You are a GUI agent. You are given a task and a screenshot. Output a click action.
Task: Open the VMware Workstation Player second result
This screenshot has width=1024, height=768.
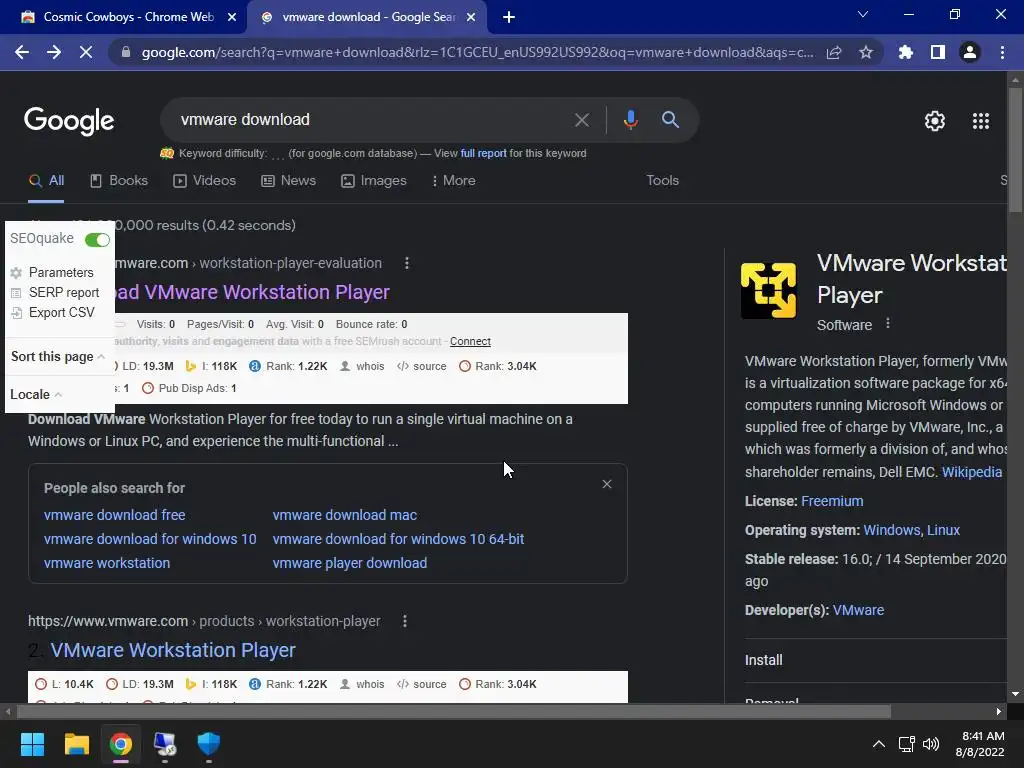[x=172, y=650]
